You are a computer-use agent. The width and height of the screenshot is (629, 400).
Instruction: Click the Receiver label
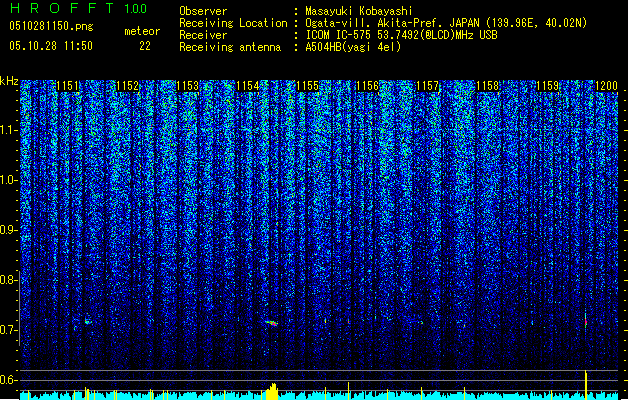[203, 35]
